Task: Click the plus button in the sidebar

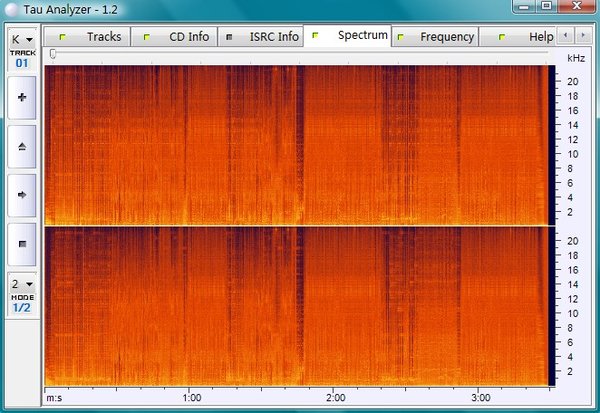Action: coord(22,97)
